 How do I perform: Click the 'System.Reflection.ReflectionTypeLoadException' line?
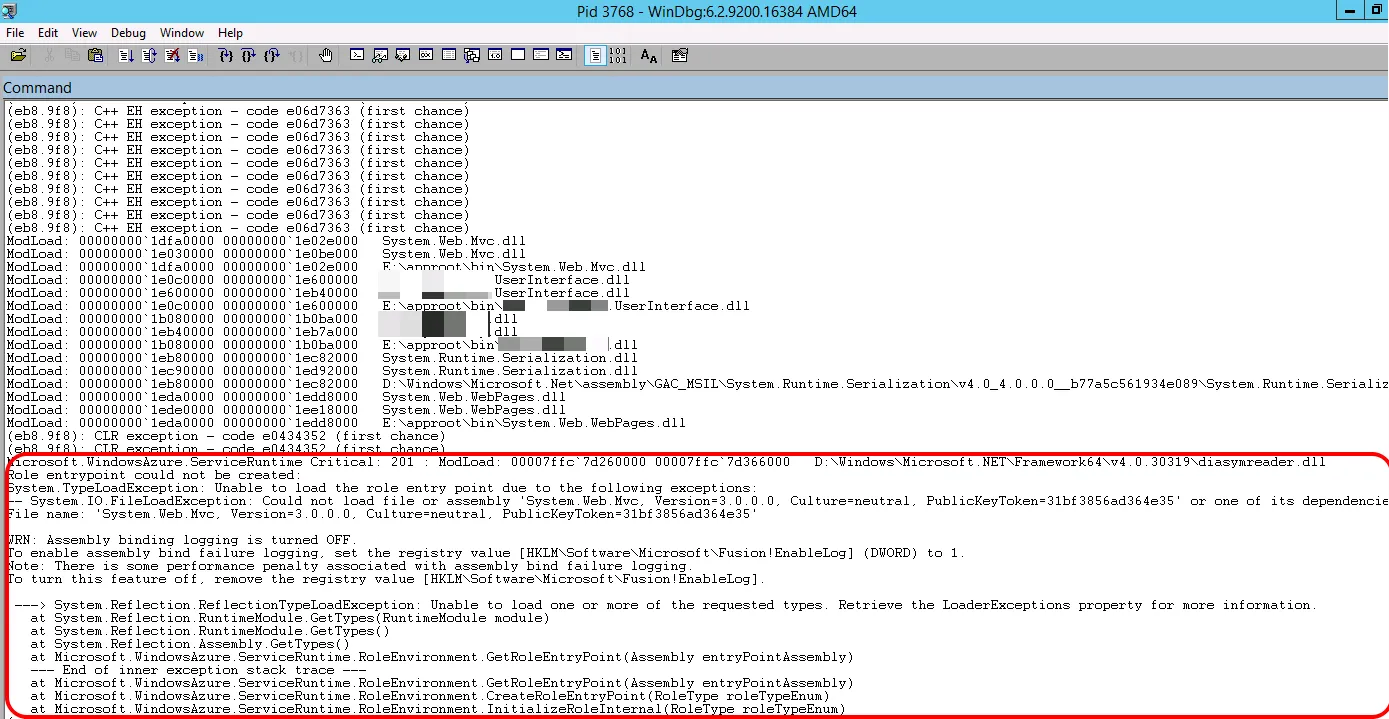[x=666, y=605]
